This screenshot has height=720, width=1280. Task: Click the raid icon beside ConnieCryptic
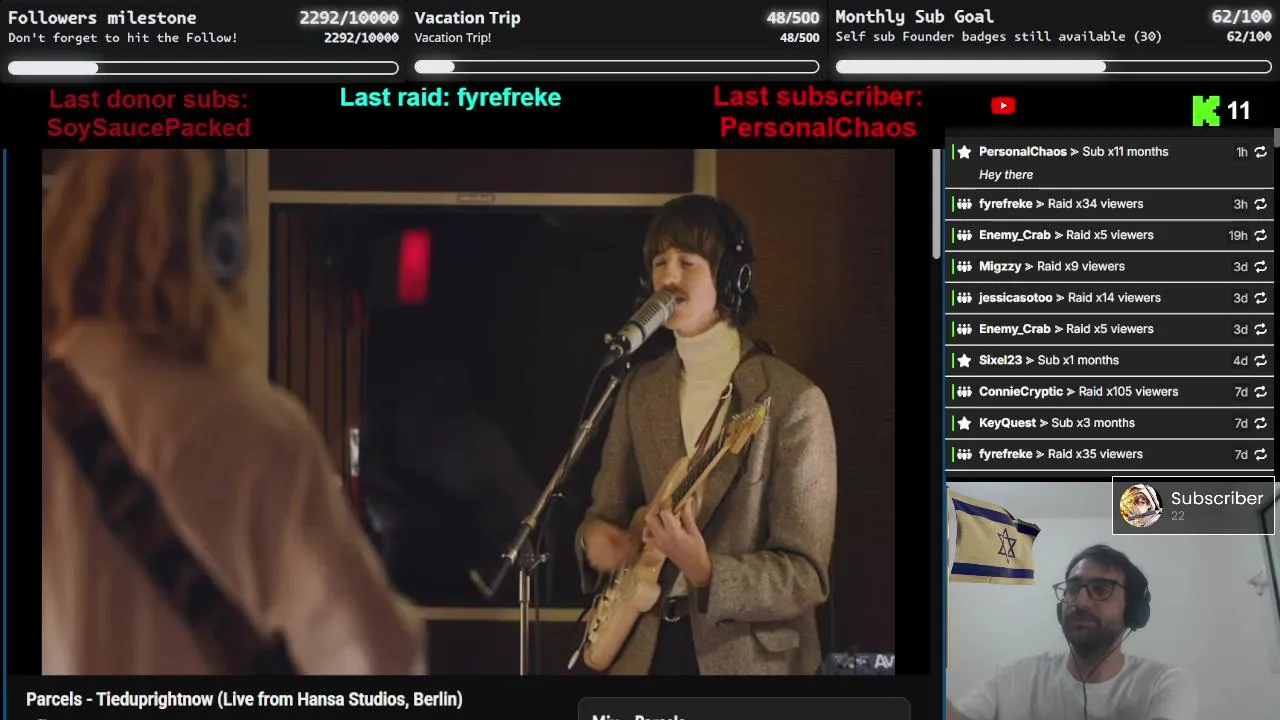tap(964, 392)
